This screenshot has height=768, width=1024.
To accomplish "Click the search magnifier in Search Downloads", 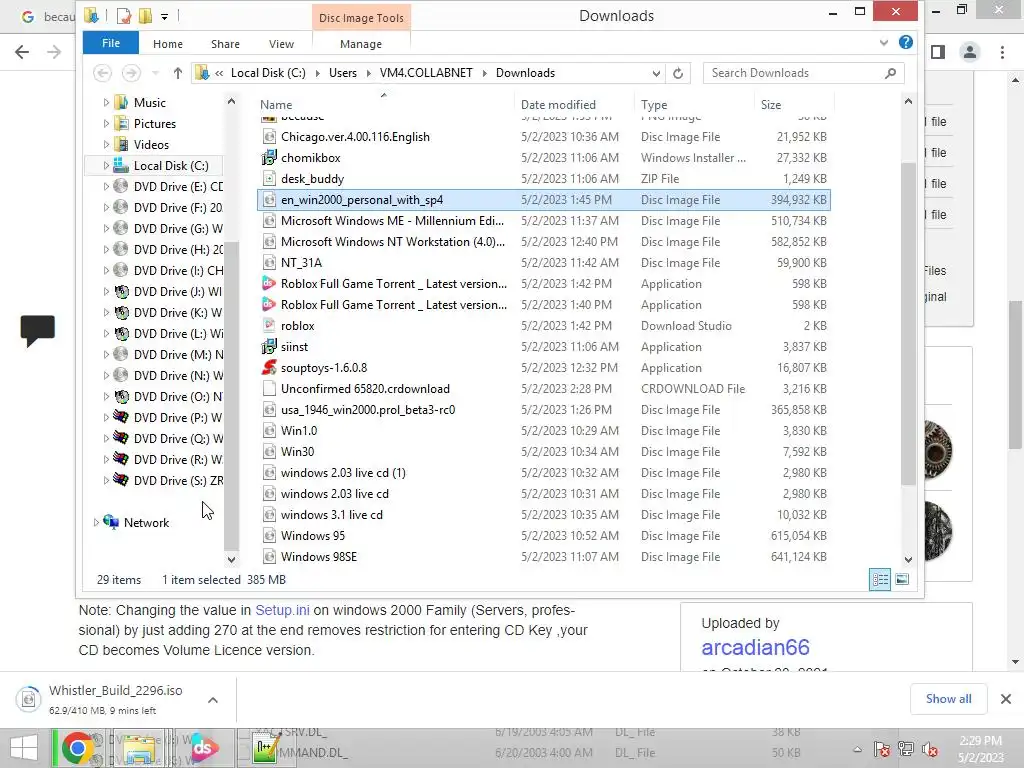I will click(890, 73).
